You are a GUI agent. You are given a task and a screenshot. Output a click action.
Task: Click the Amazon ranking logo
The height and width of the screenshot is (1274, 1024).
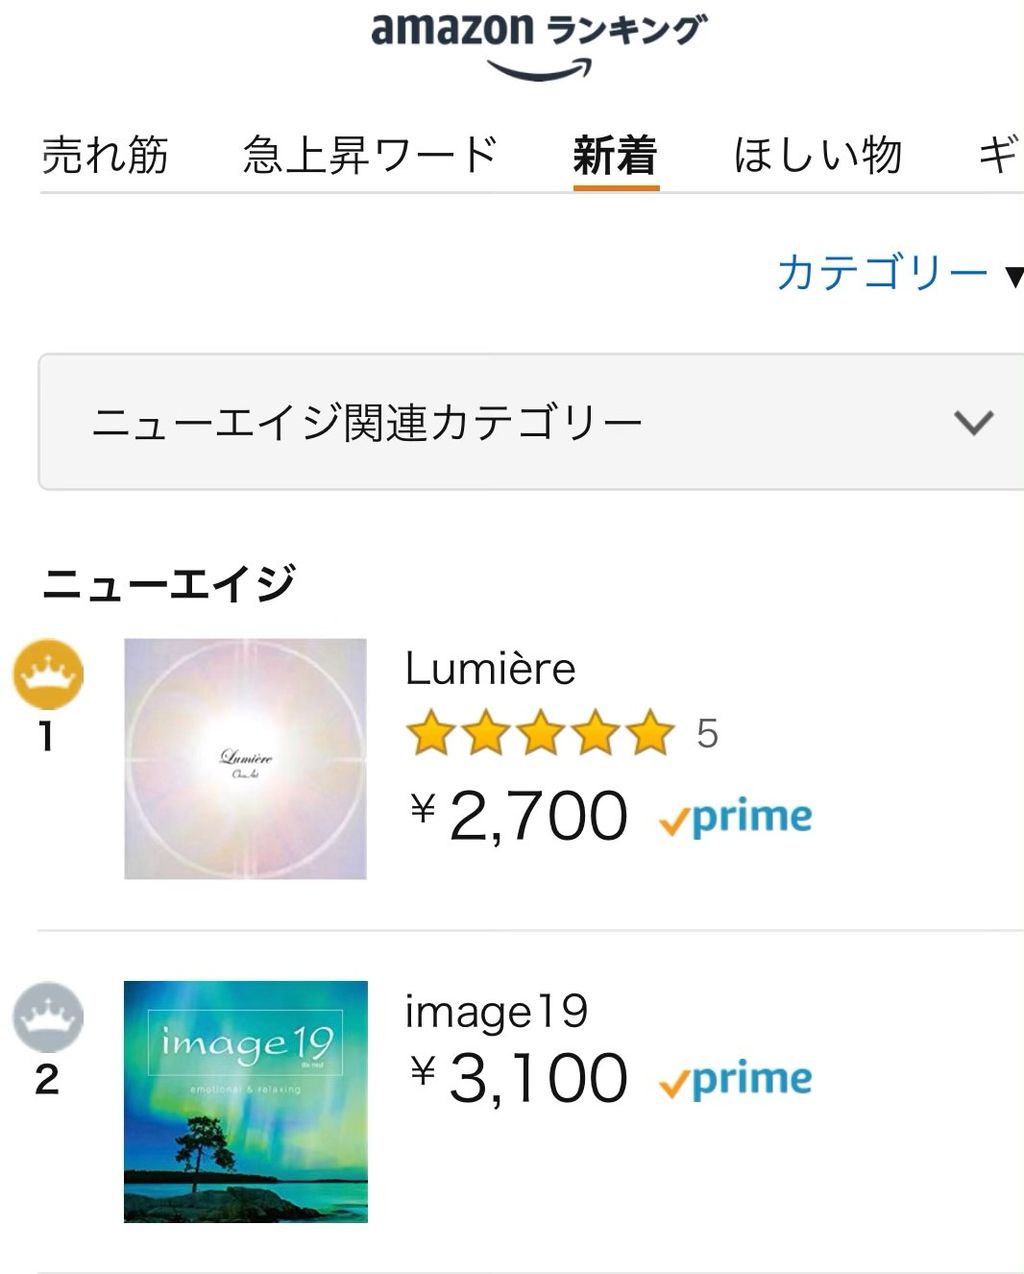click(x=538, y=44)
